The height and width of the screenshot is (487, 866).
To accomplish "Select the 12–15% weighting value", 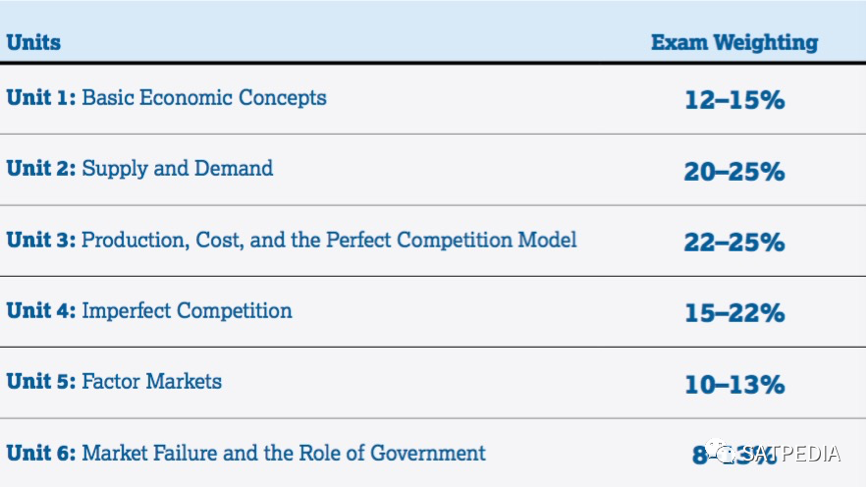I will click(x=735, y=100).
